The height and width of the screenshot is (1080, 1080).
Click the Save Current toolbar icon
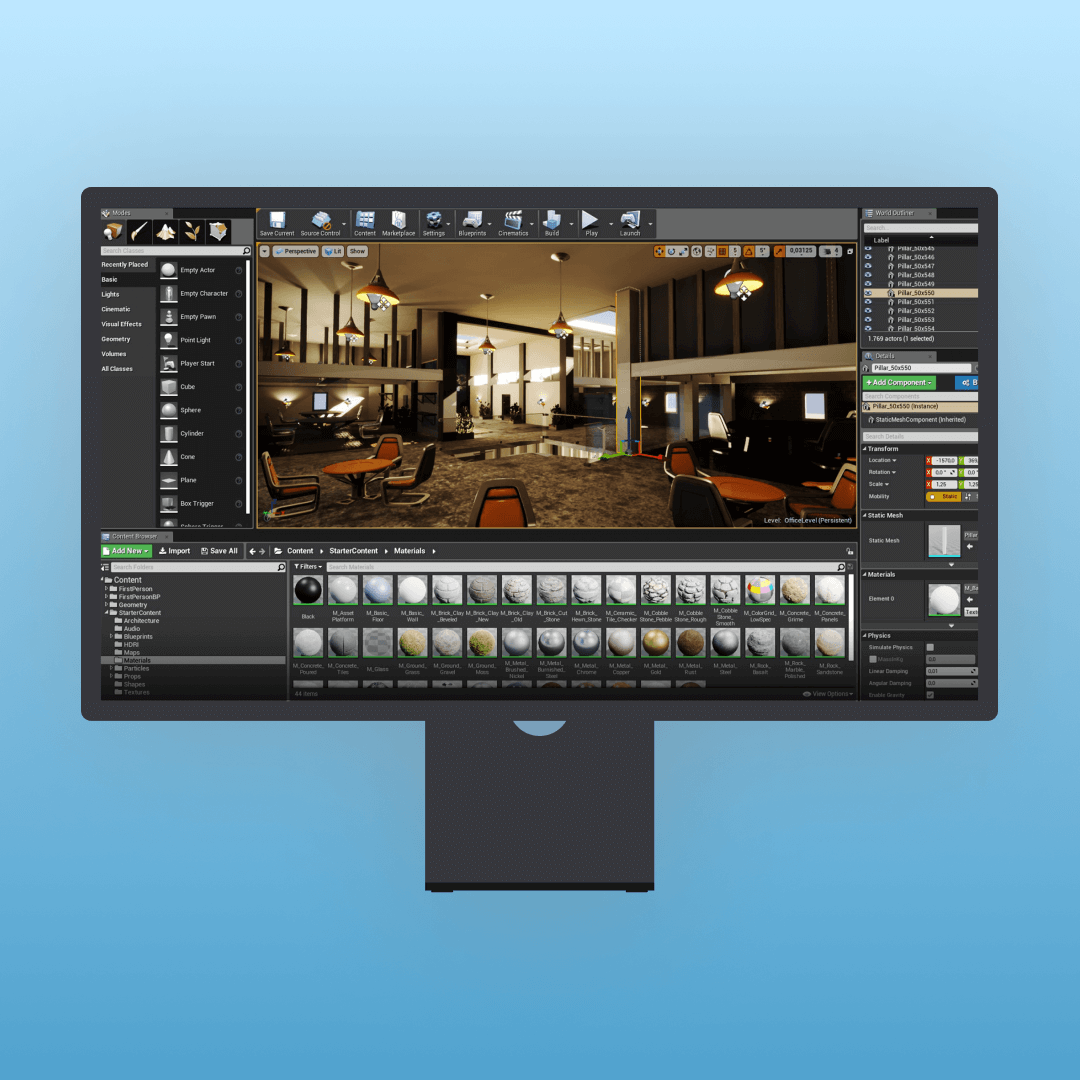[x=277, y=221]
